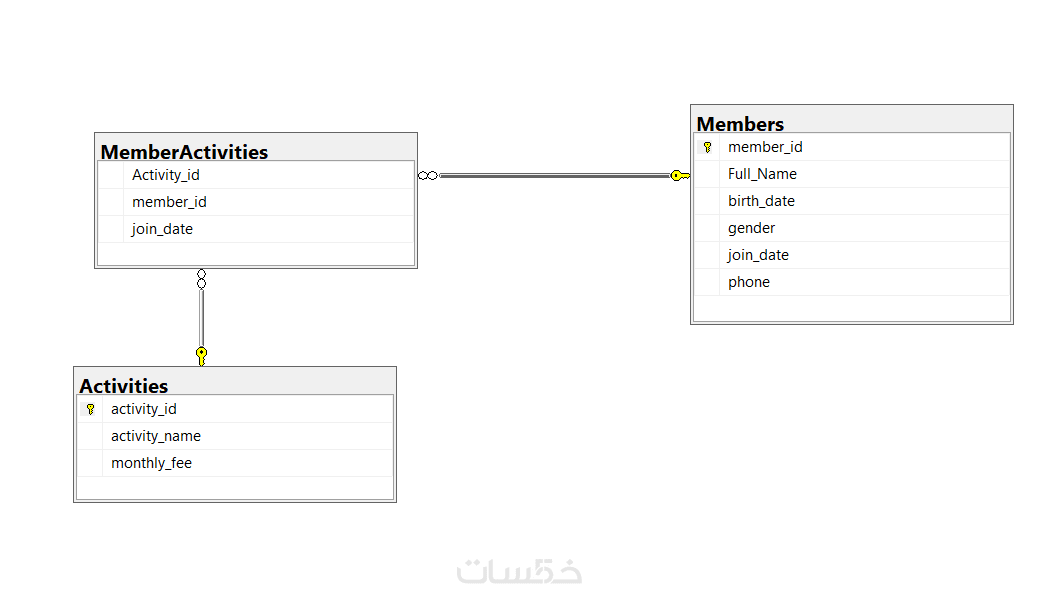Click the activity_name column row
1039x596 pixels.
(156, 436)
